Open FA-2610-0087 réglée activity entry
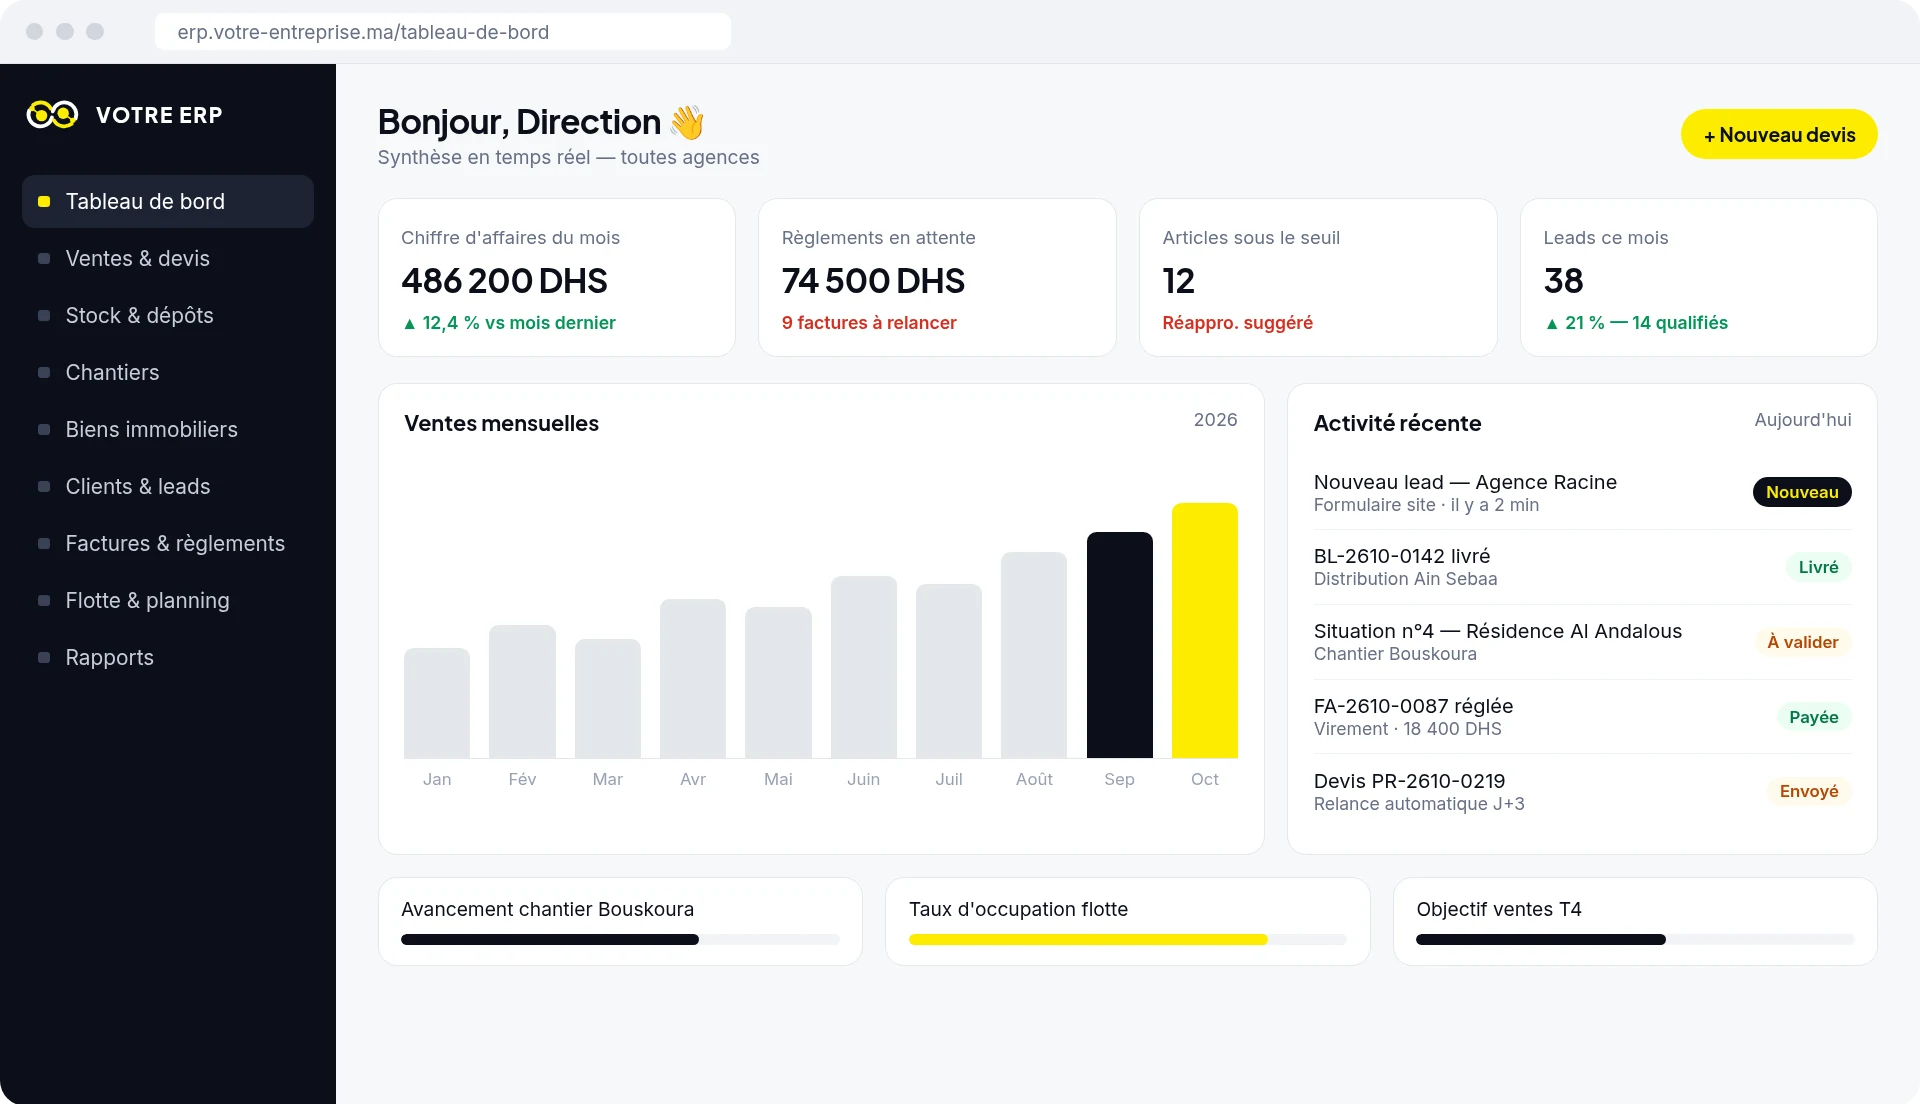 click(1582, 717)
